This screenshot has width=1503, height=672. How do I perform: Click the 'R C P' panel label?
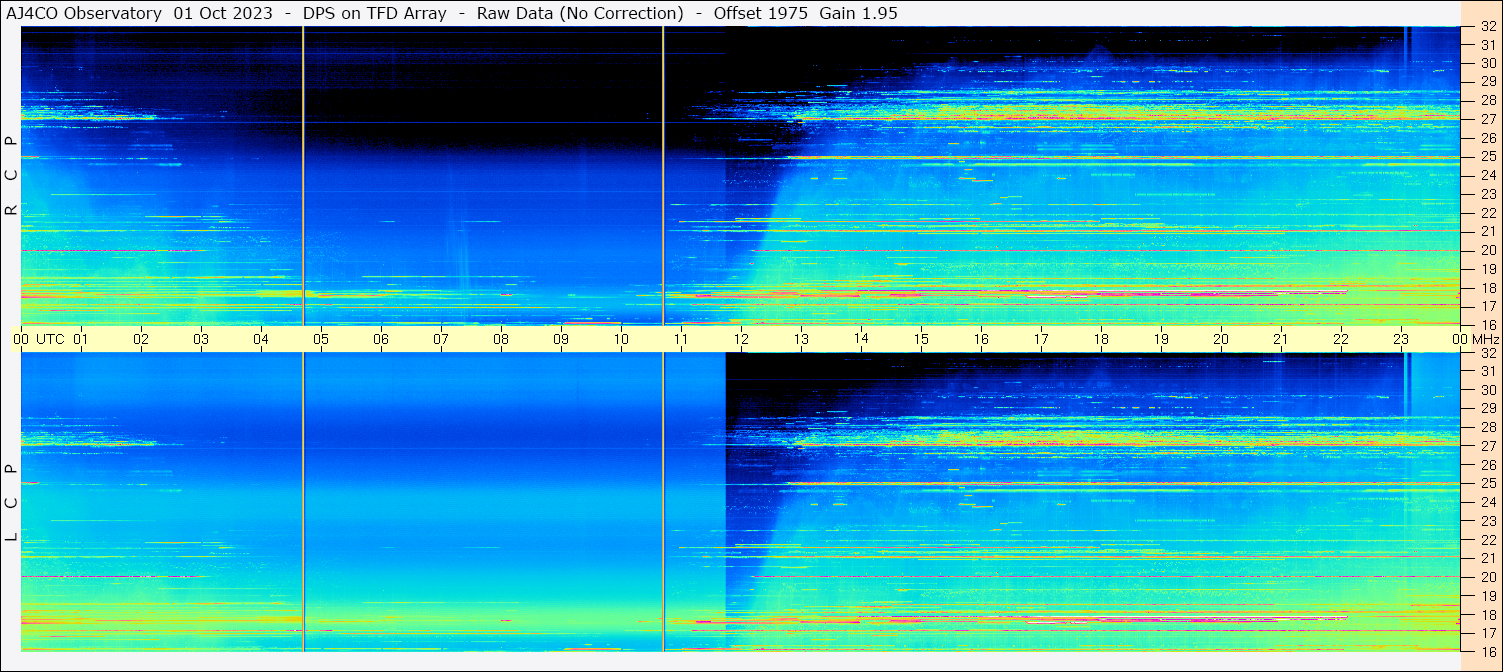pyautogui.click(x=11, y=176)
